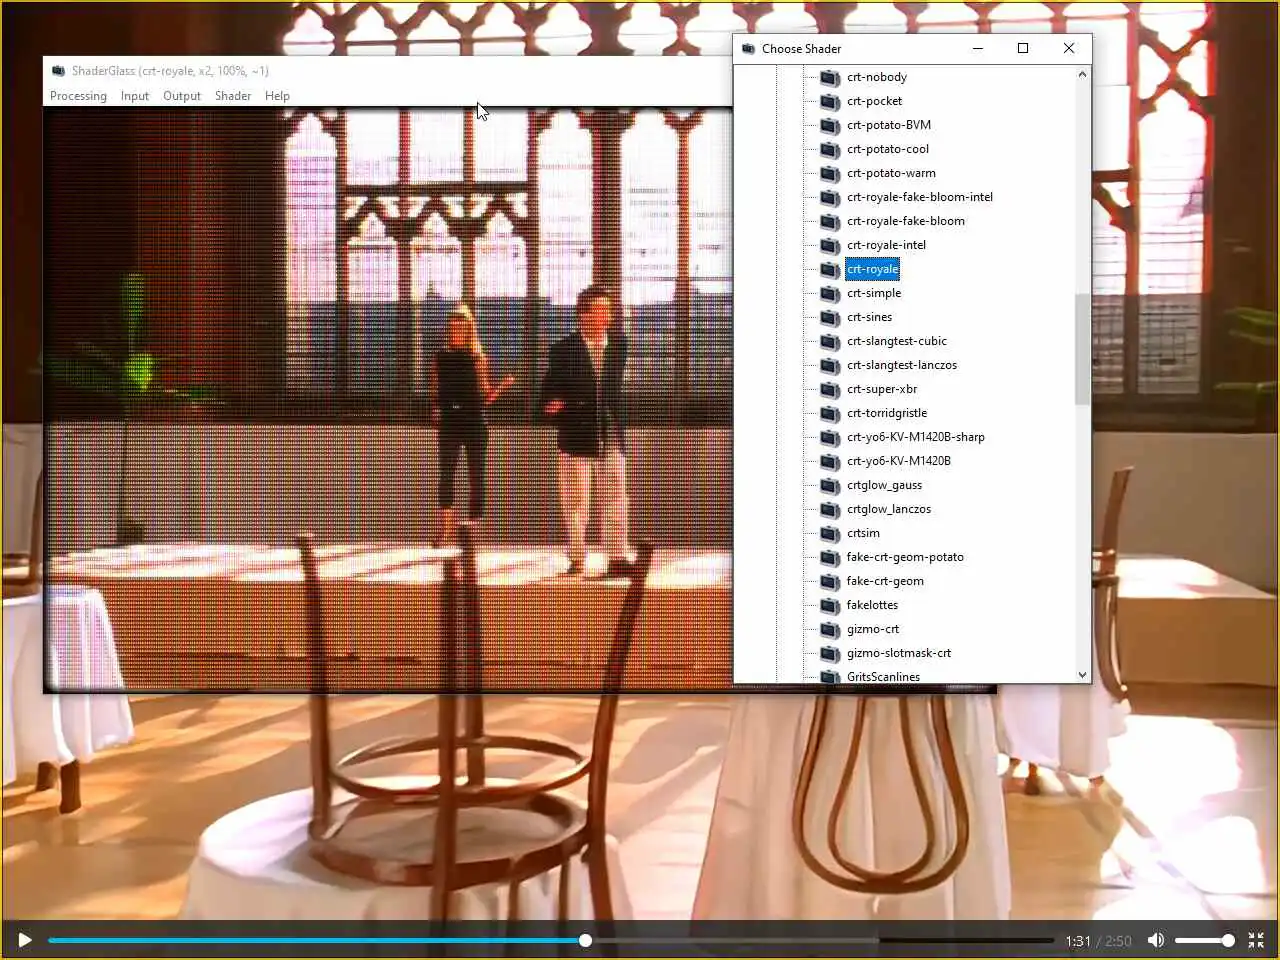
Task: Click the icon beside crtglow_gauss
Action: (x=830, y=485)
